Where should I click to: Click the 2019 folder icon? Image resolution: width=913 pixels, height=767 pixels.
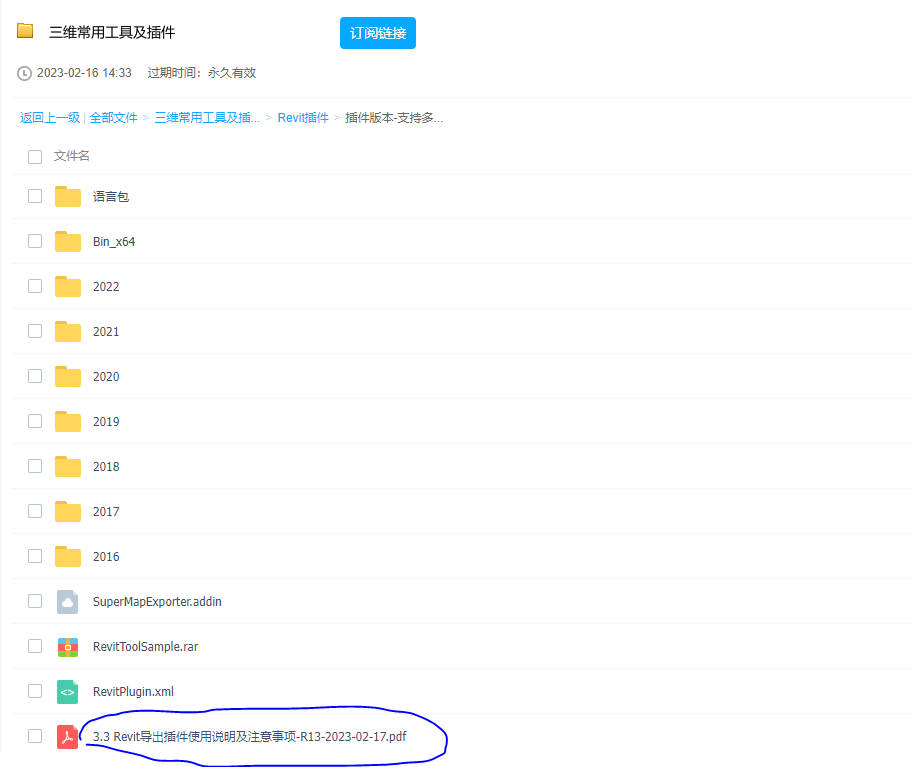(x=68, y=421)
